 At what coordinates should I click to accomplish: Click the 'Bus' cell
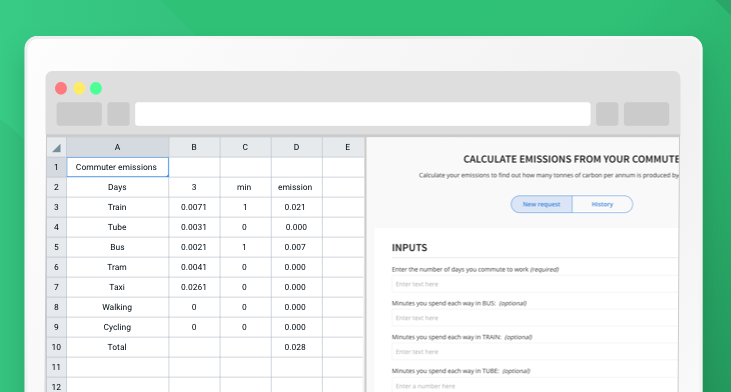(x=117, y=247)
